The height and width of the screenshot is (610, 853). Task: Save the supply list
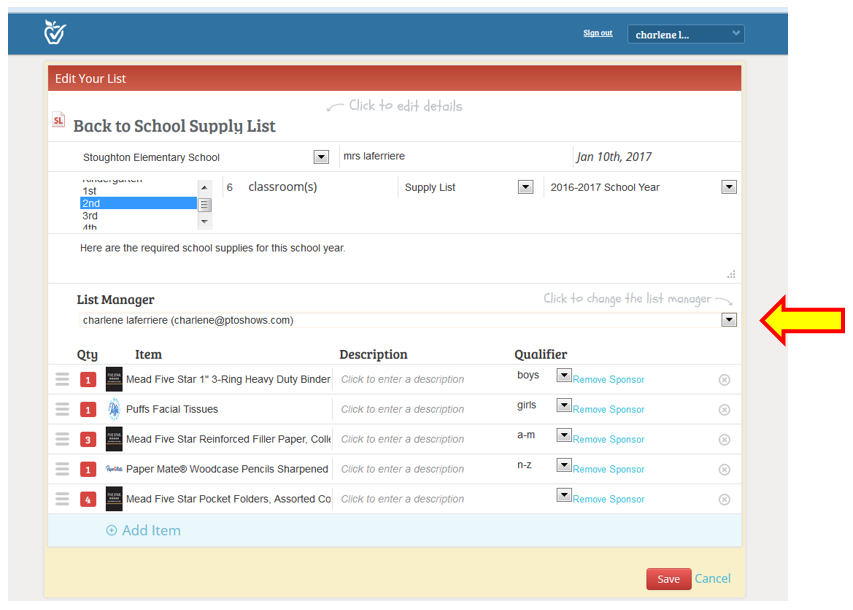(x=669, y=579)
